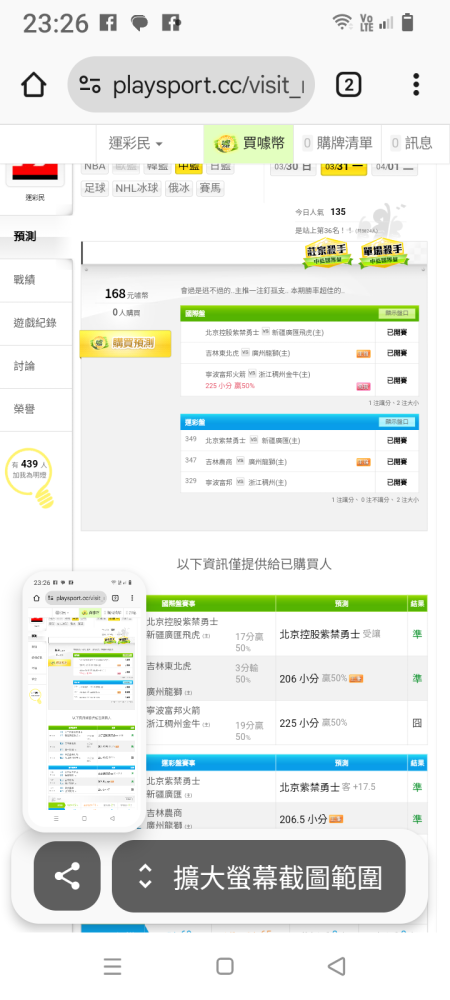The width and height of the screenshot is (450, 1000).
Task: Pick the 03/31 date button
Action: click(x=344, y=166)
